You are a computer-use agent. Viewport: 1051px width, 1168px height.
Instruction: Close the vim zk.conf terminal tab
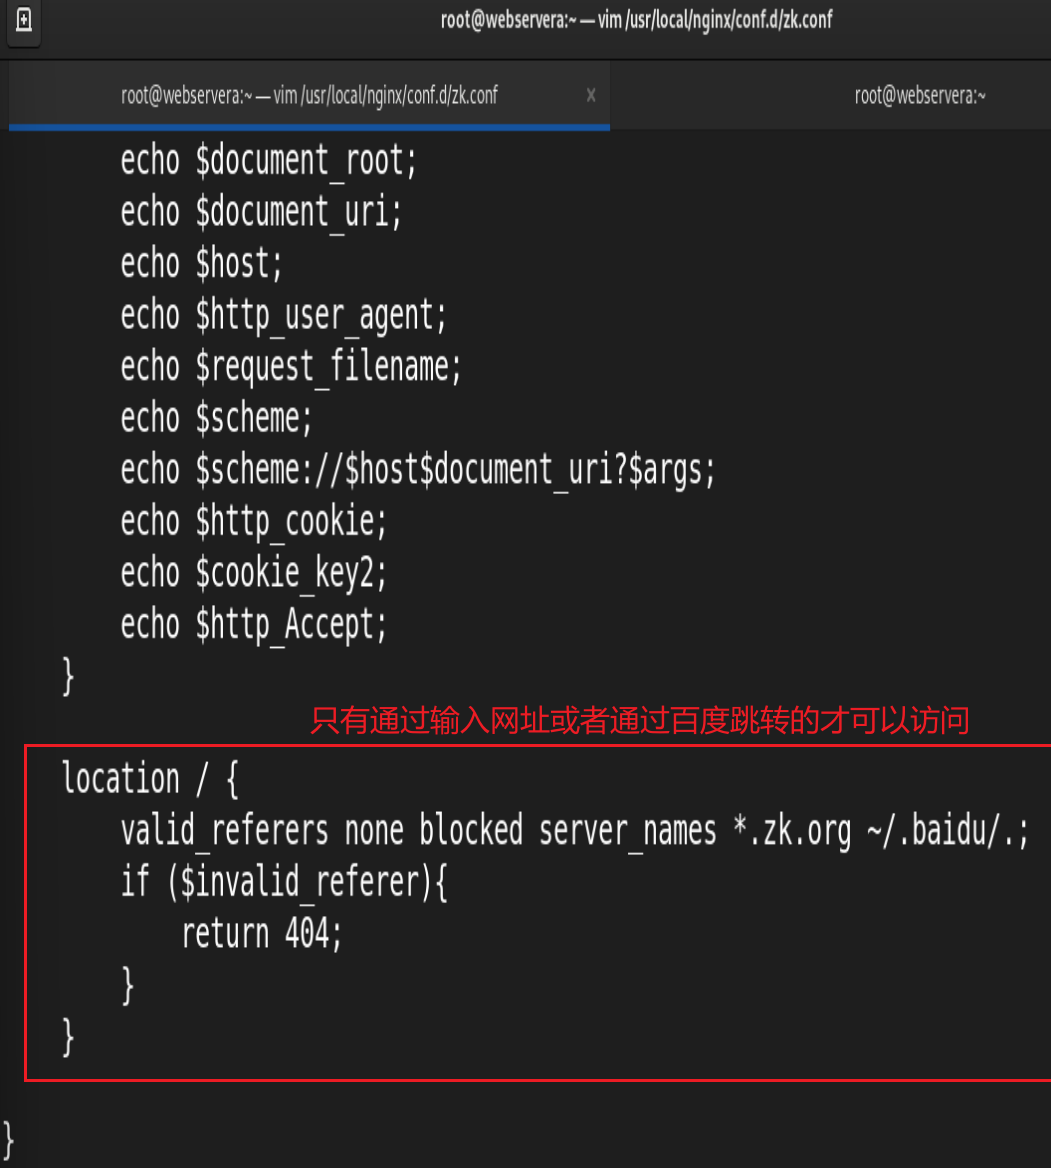591,95
